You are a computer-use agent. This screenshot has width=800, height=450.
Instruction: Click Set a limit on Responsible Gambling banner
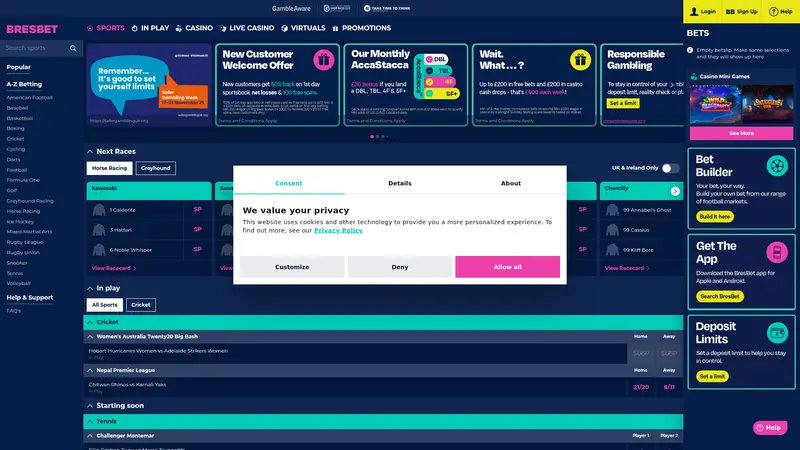[x=623, y=103]
